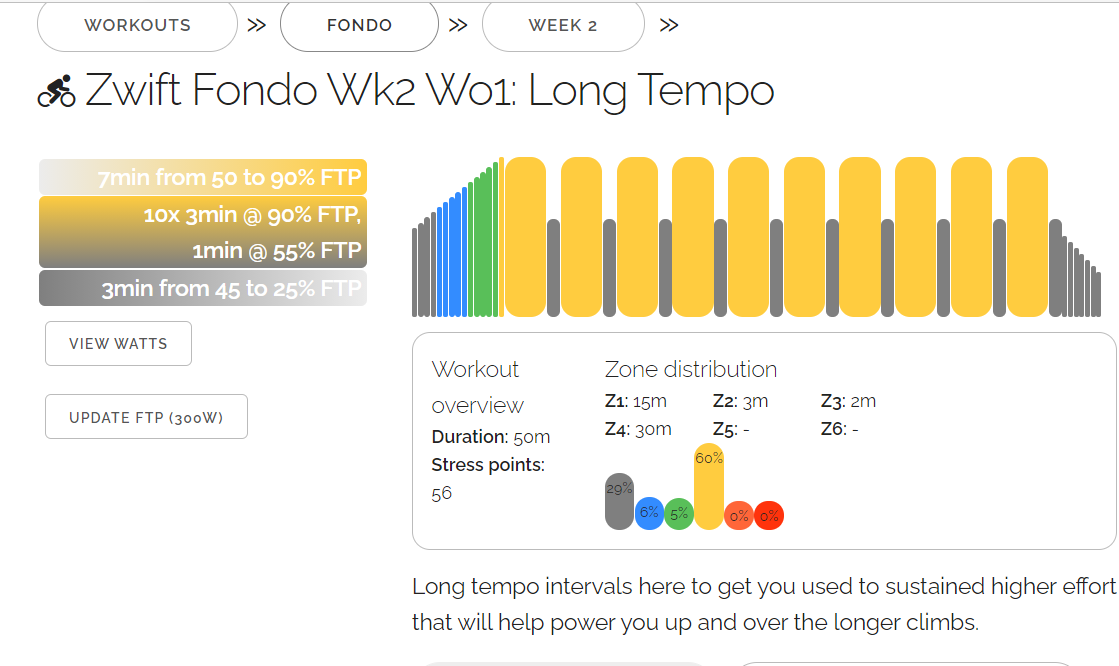1119x666 pixels.
Task: Click the red 0% zone bubble
Action: 769,515
